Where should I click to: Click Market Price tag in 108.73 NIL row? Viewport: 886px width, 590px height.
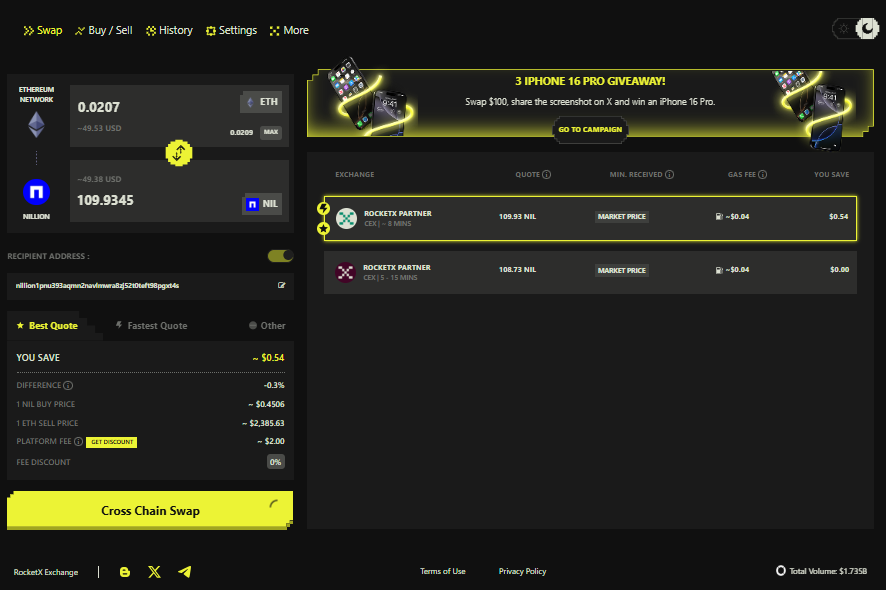click(x=622, y=270)
